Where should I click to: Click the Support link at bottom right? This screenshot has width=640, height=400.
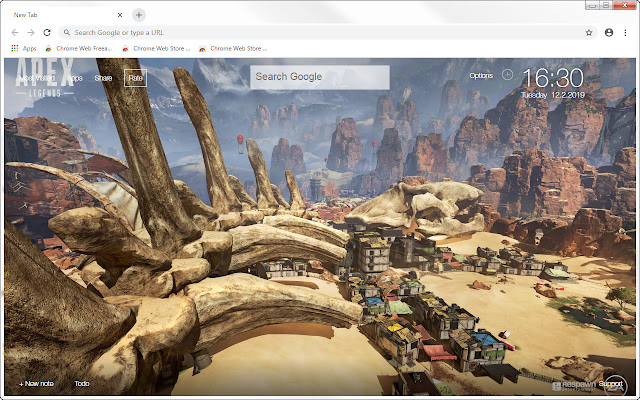tap(611, 384)
